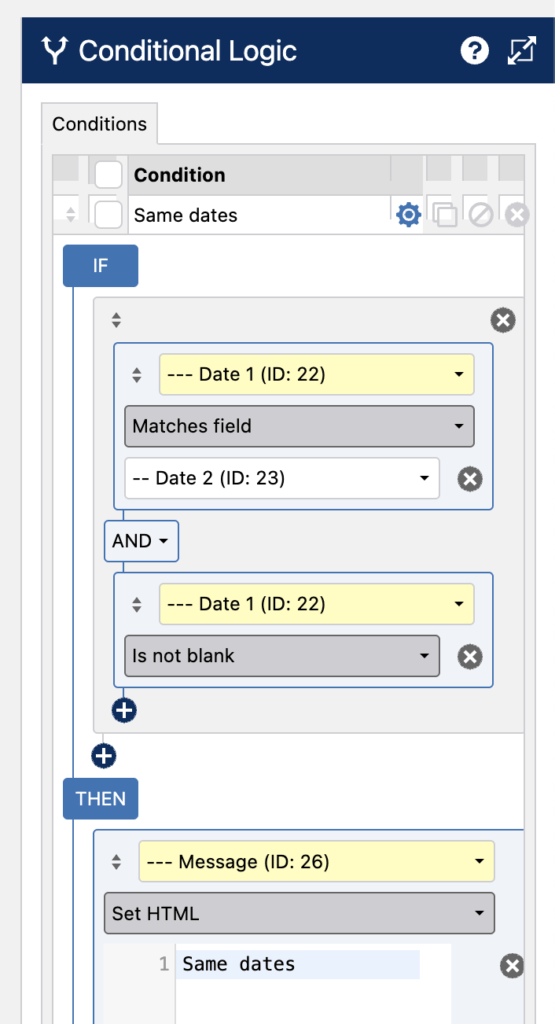
Task: Check the Same dates condition checkbox
Action: click(108, 215)
